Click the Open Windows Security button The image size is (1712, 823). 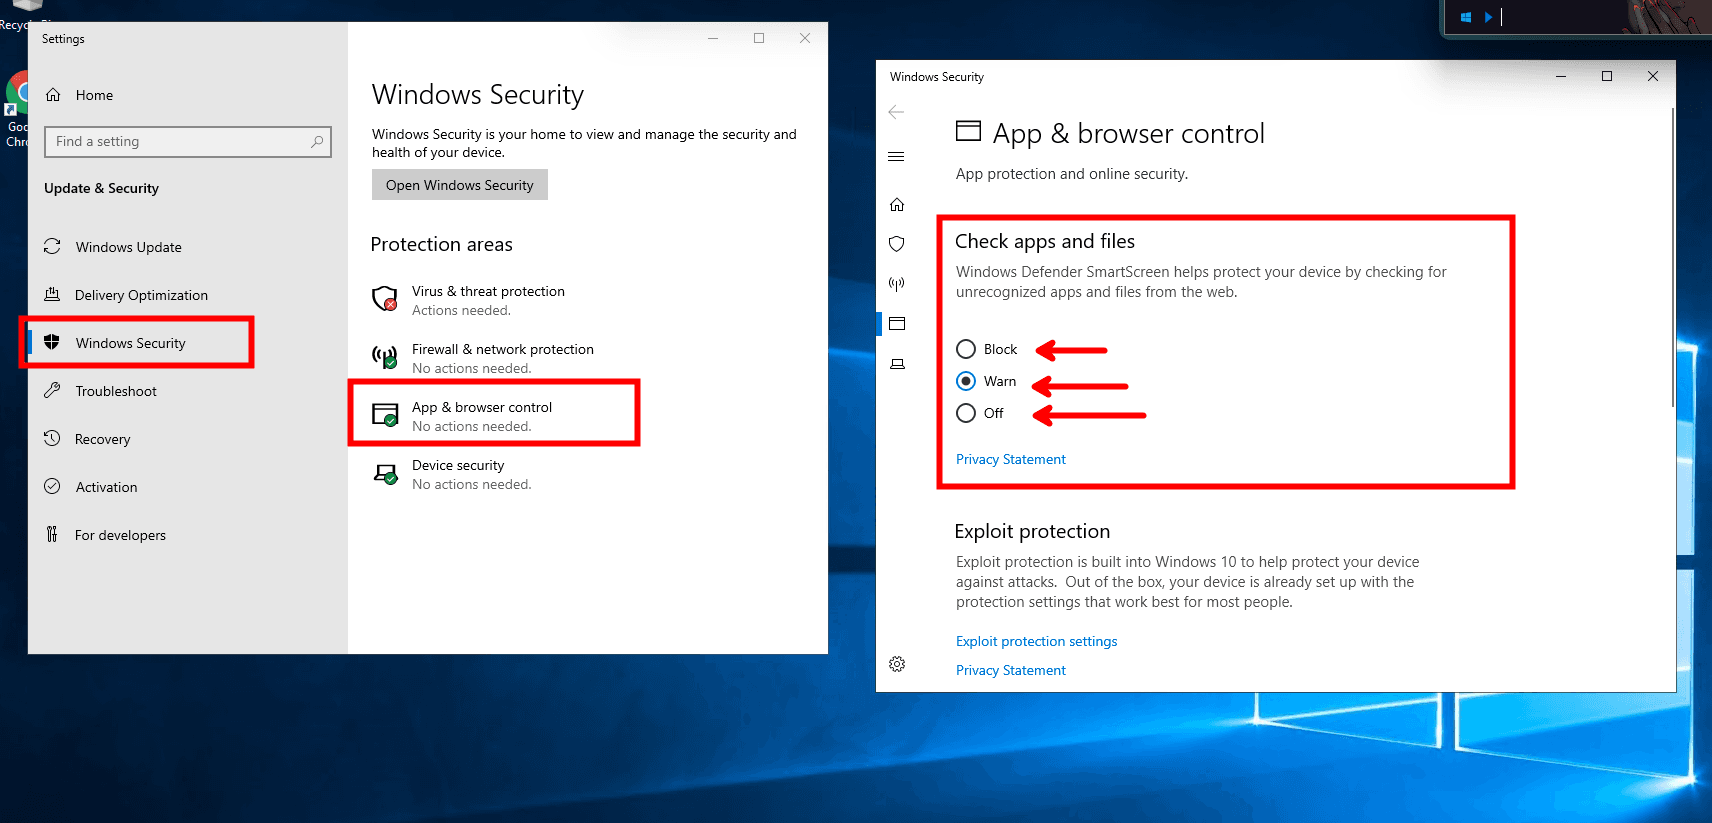pos(460,185)
